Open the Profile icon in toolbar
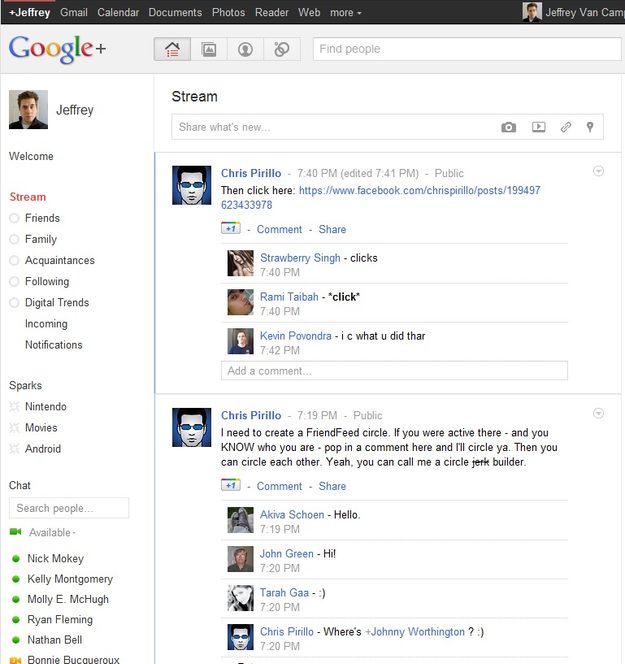625x664 pixels. (x=245, y=49)
